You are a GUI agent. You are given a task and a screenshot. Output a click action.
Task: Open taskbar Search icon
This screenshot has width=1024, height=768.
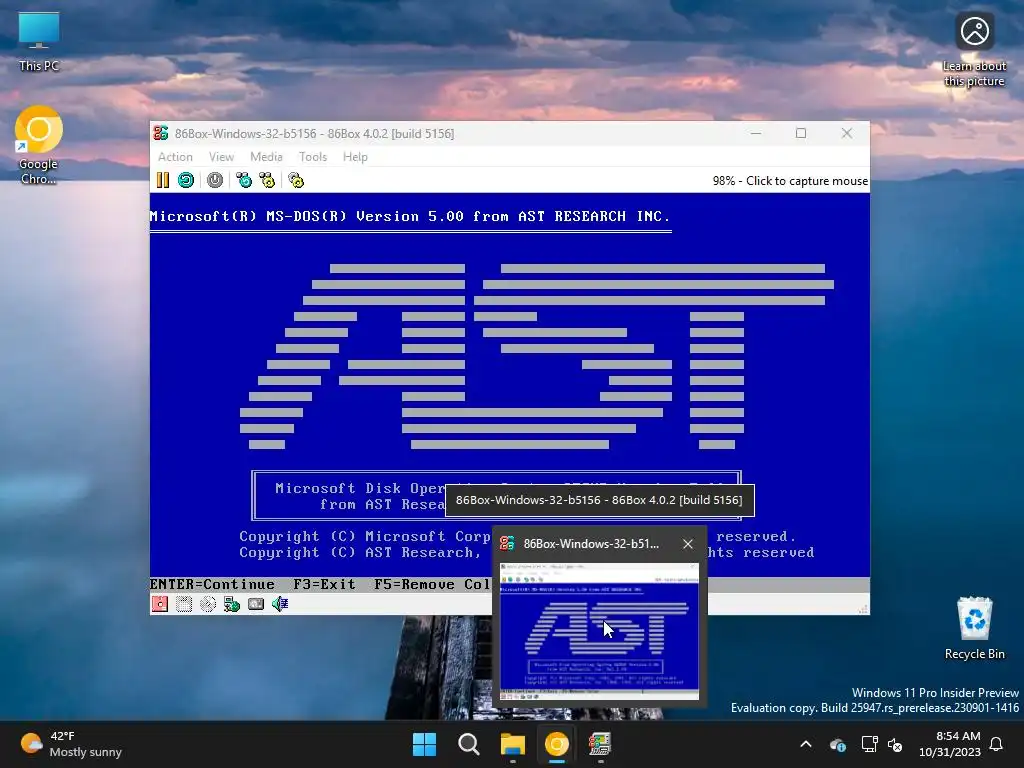pos(468,744)
